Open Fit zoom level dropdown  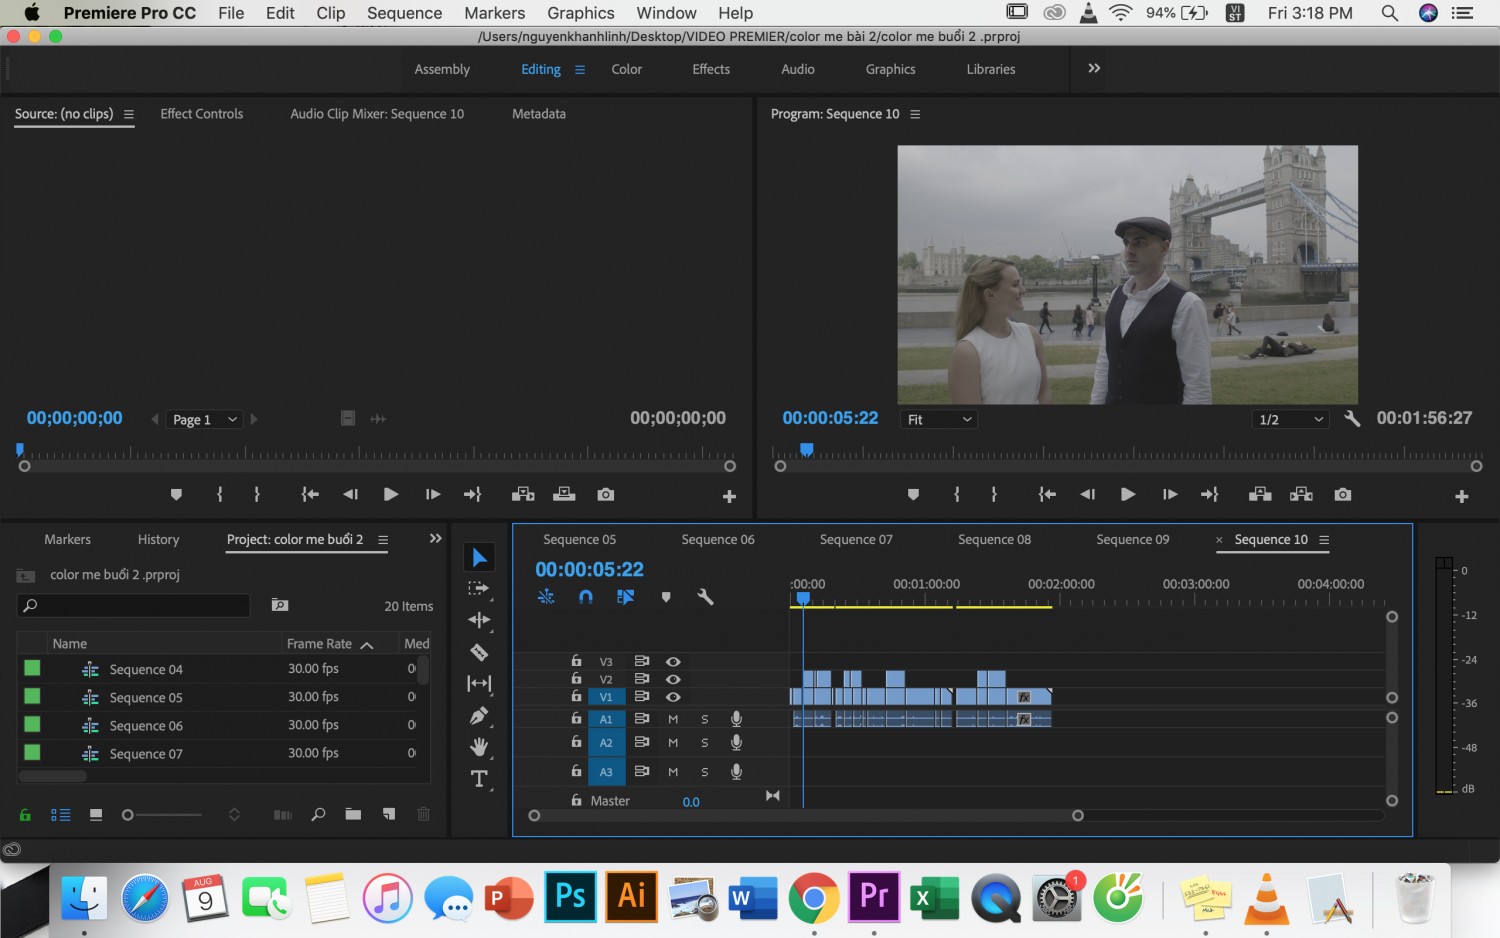[x=938, y=420]
